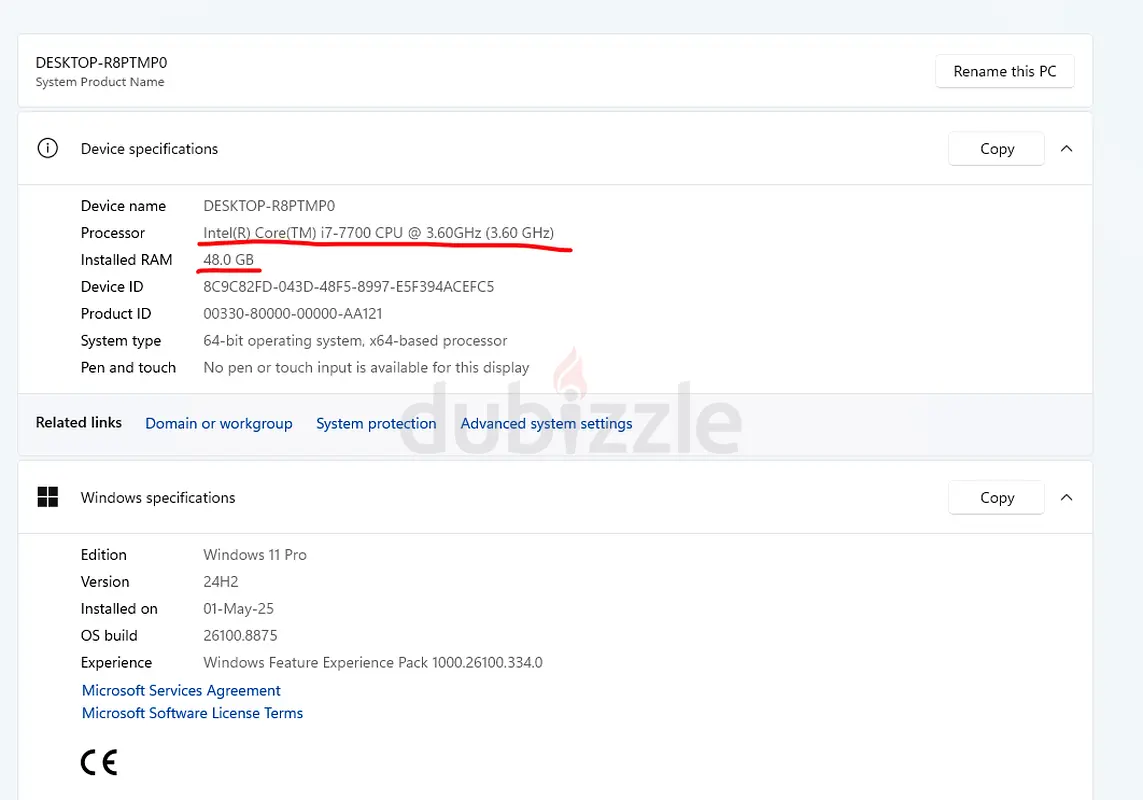Click the Device name value in specifications

(x=269, y=206)
